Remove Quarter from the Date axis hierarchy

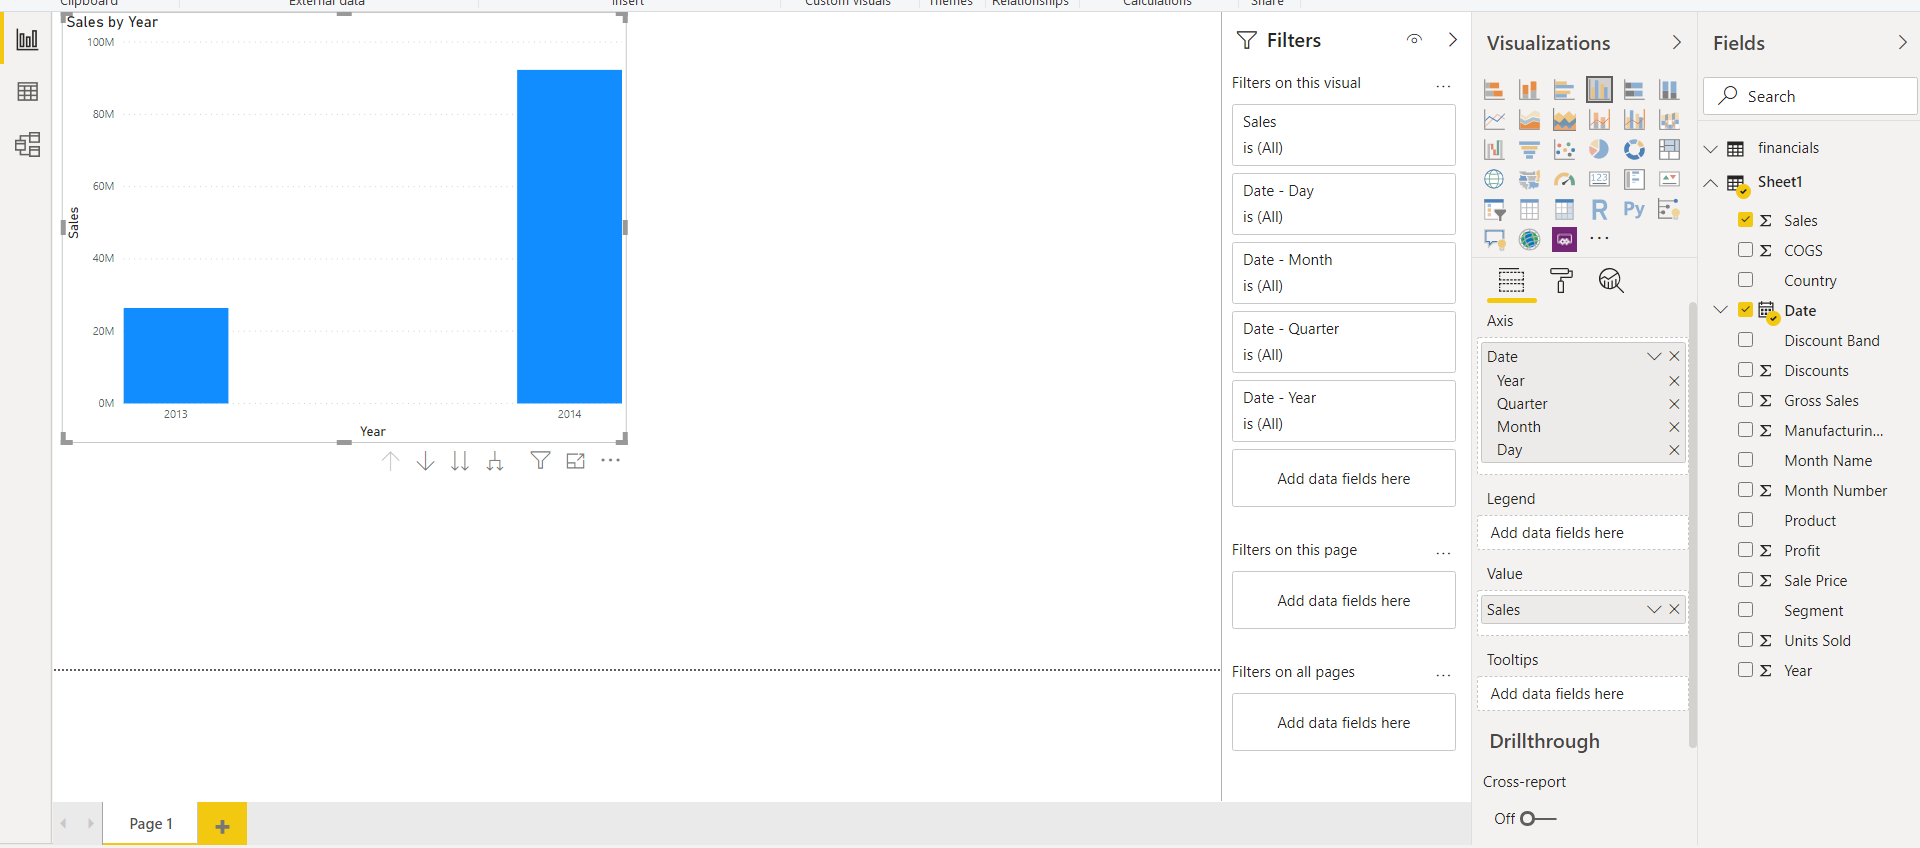point(1674,404)
